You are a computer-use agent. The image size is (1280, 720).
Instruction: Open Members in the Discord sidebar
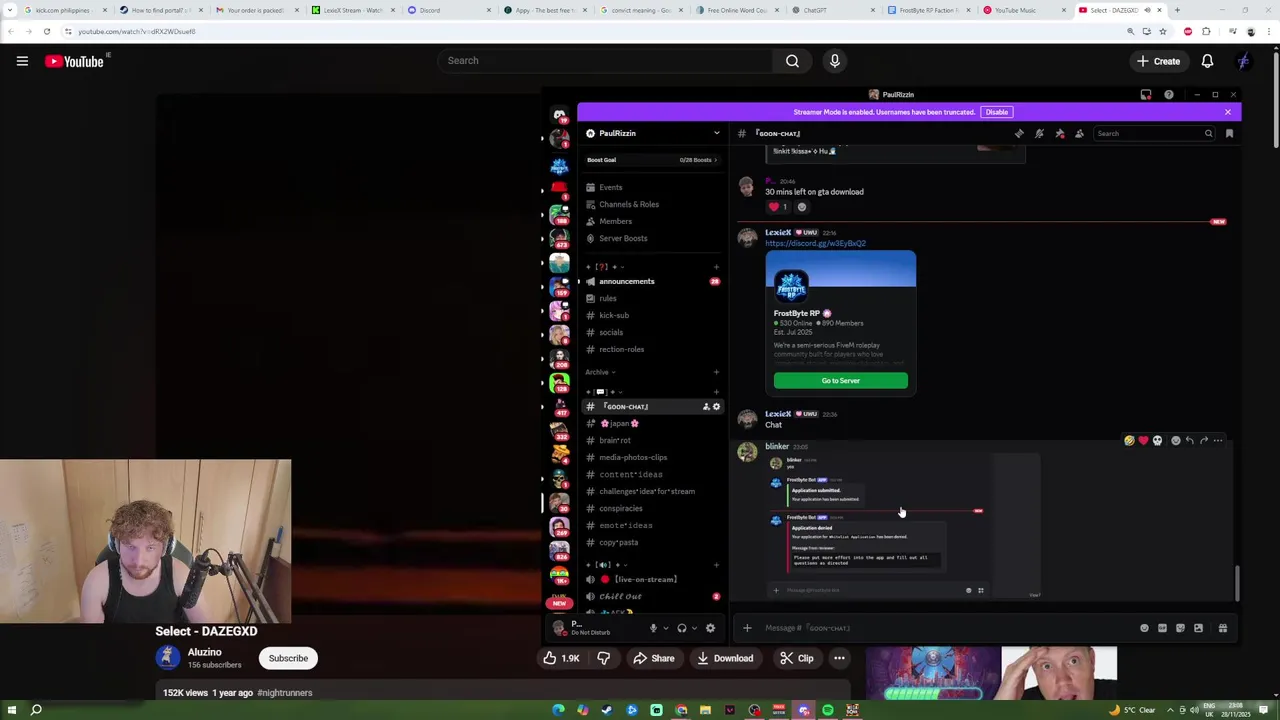pos(652,221)
